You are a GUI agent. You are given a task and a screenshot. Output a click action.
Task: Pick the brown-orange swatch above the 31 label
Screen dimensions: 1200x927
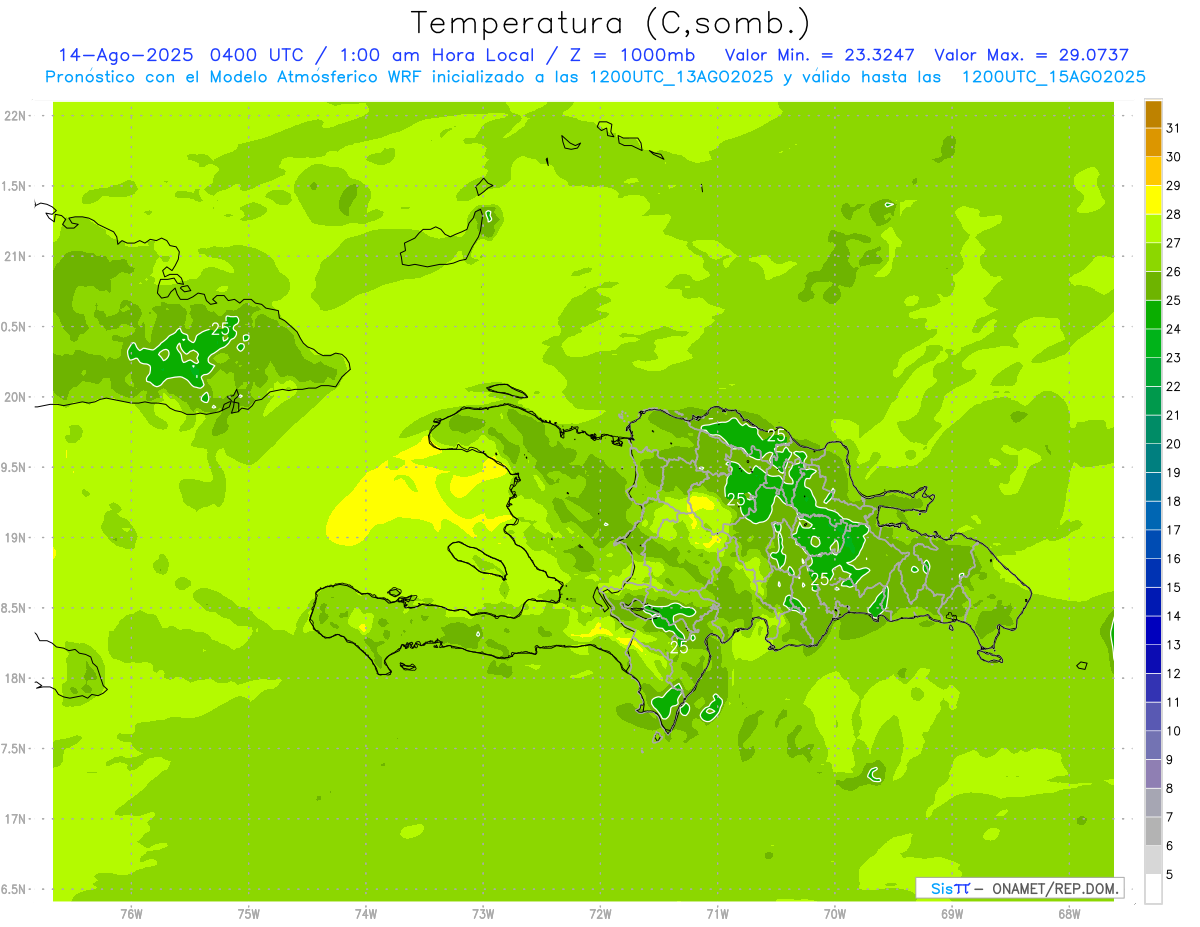click(1153, 114)
